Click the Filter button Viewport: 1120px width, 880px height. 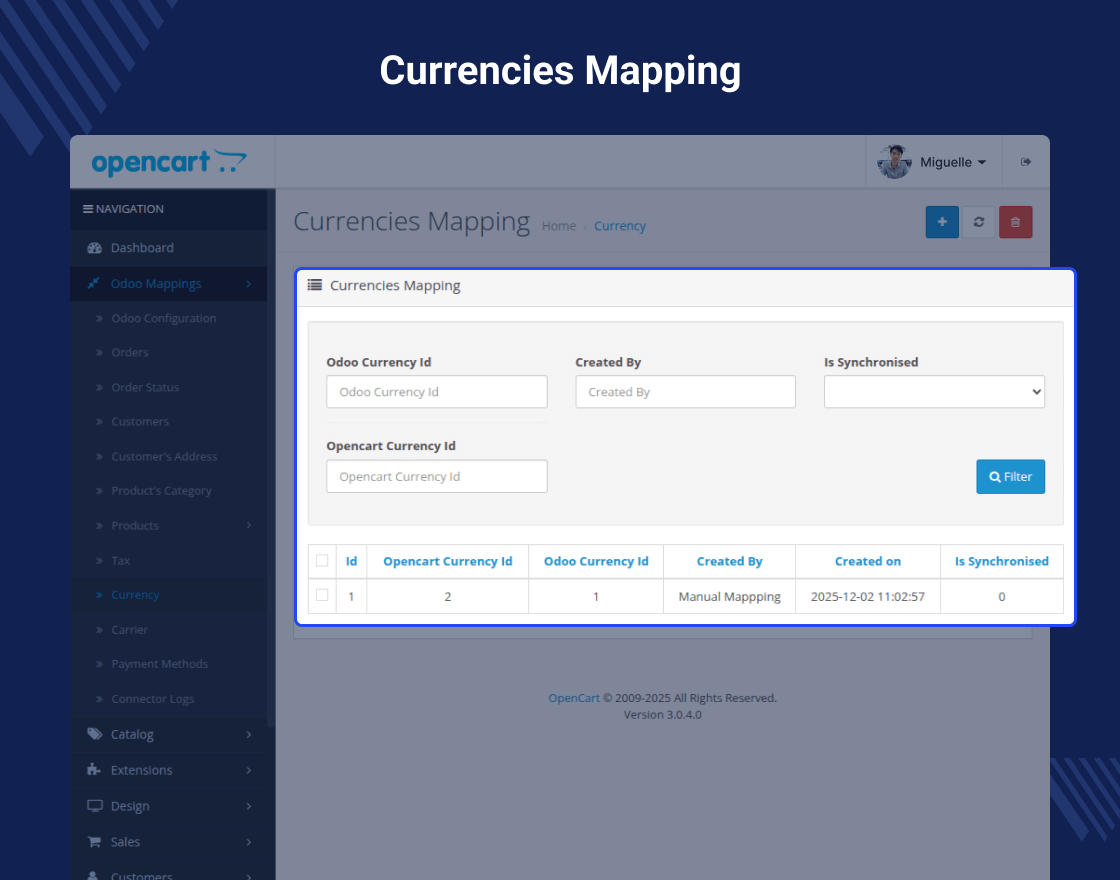tap(1010, 476)
